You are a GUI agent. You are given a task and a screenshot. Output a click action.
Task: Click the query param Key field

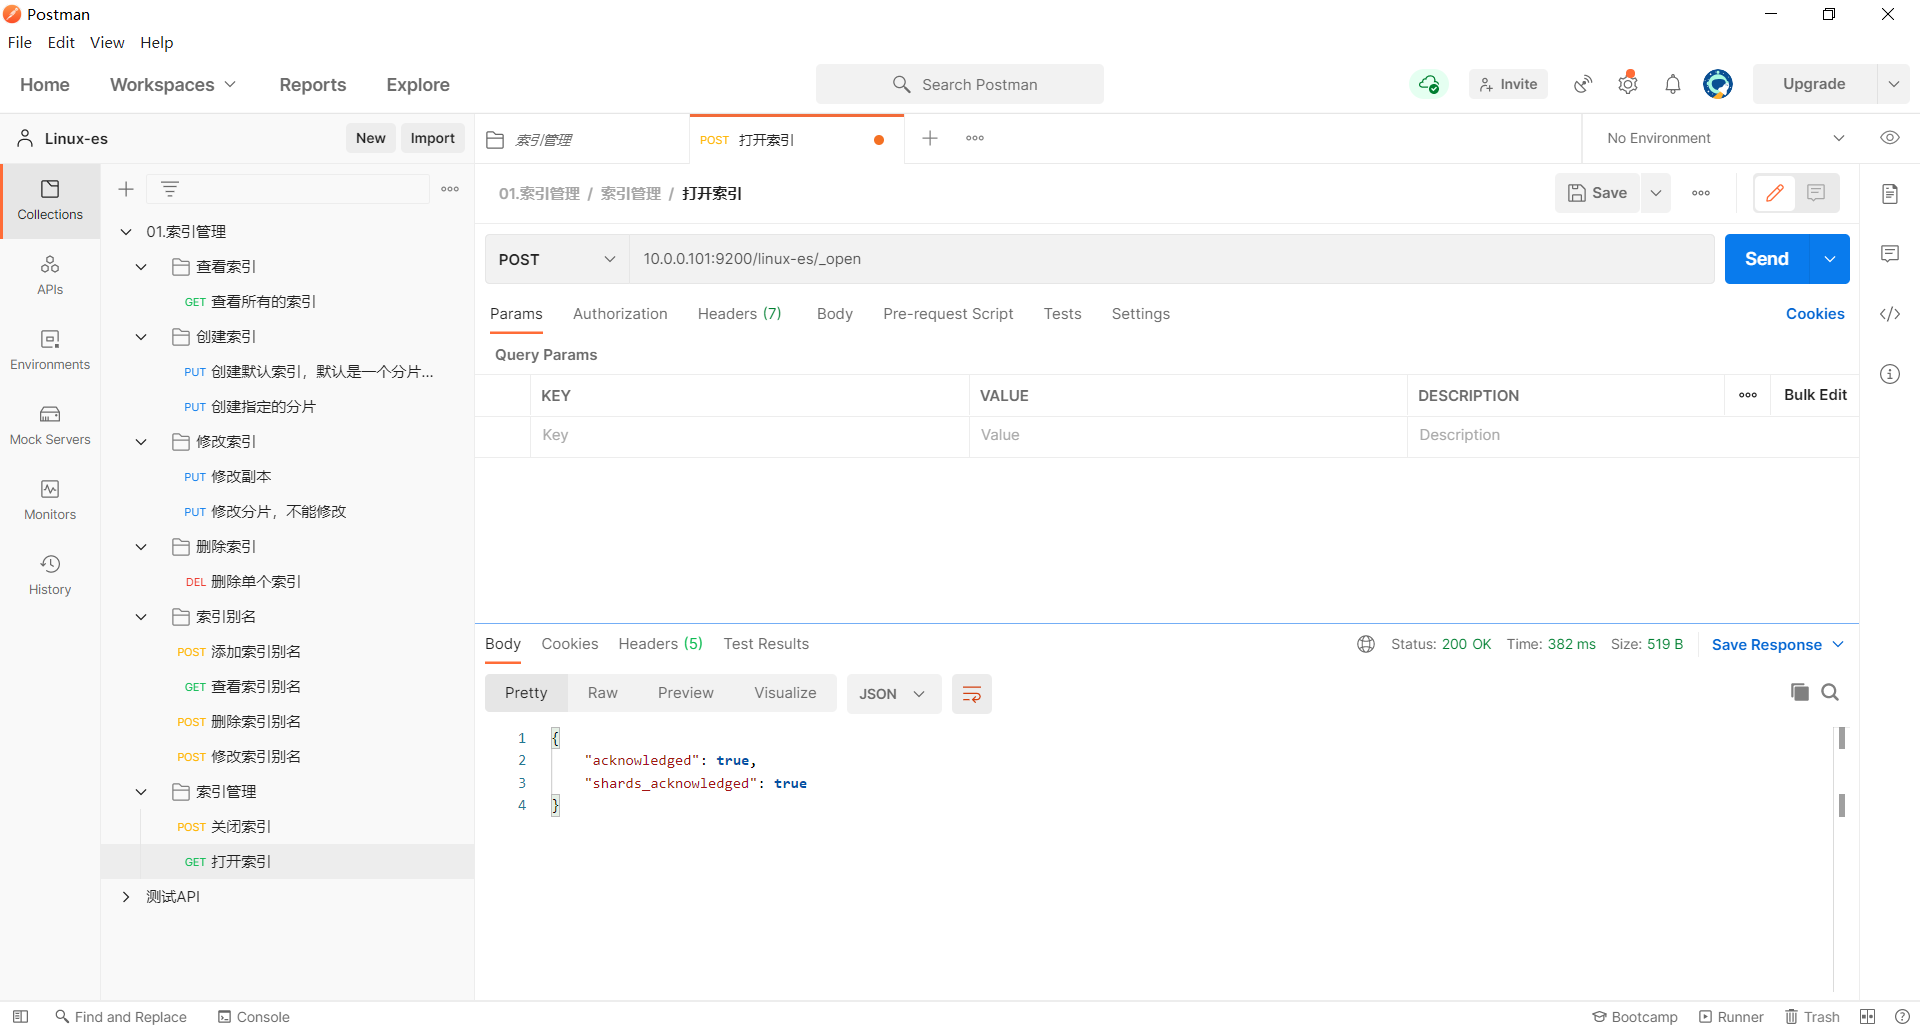click(x=750, y=435)
